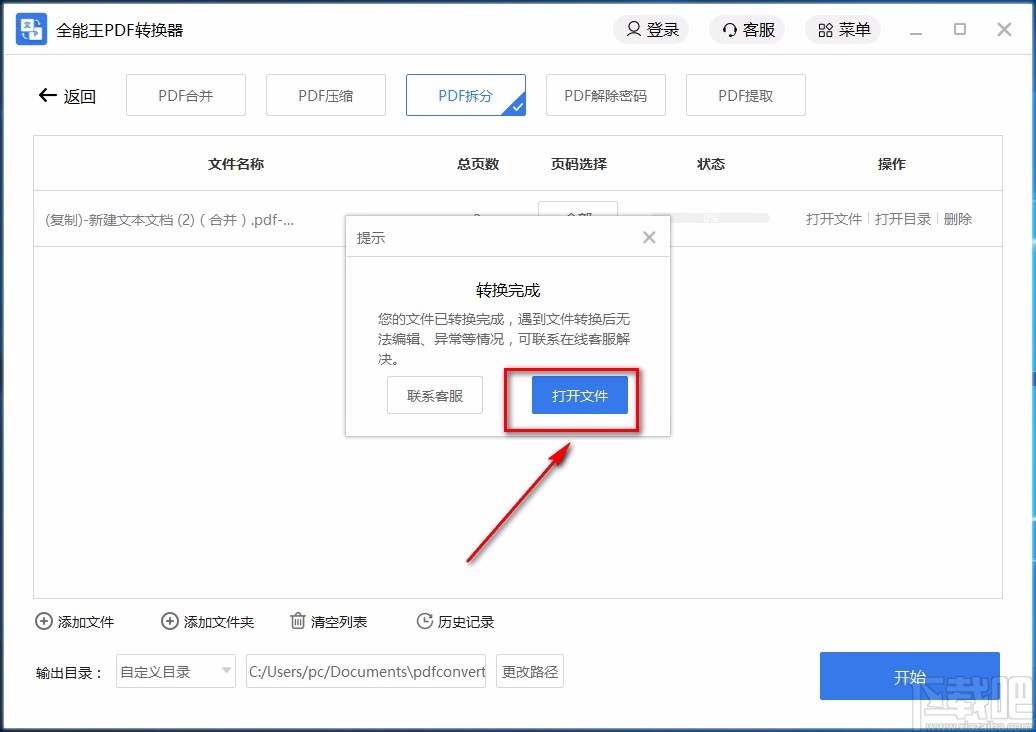Click the 清空列表 trash icon

[298, 621]
